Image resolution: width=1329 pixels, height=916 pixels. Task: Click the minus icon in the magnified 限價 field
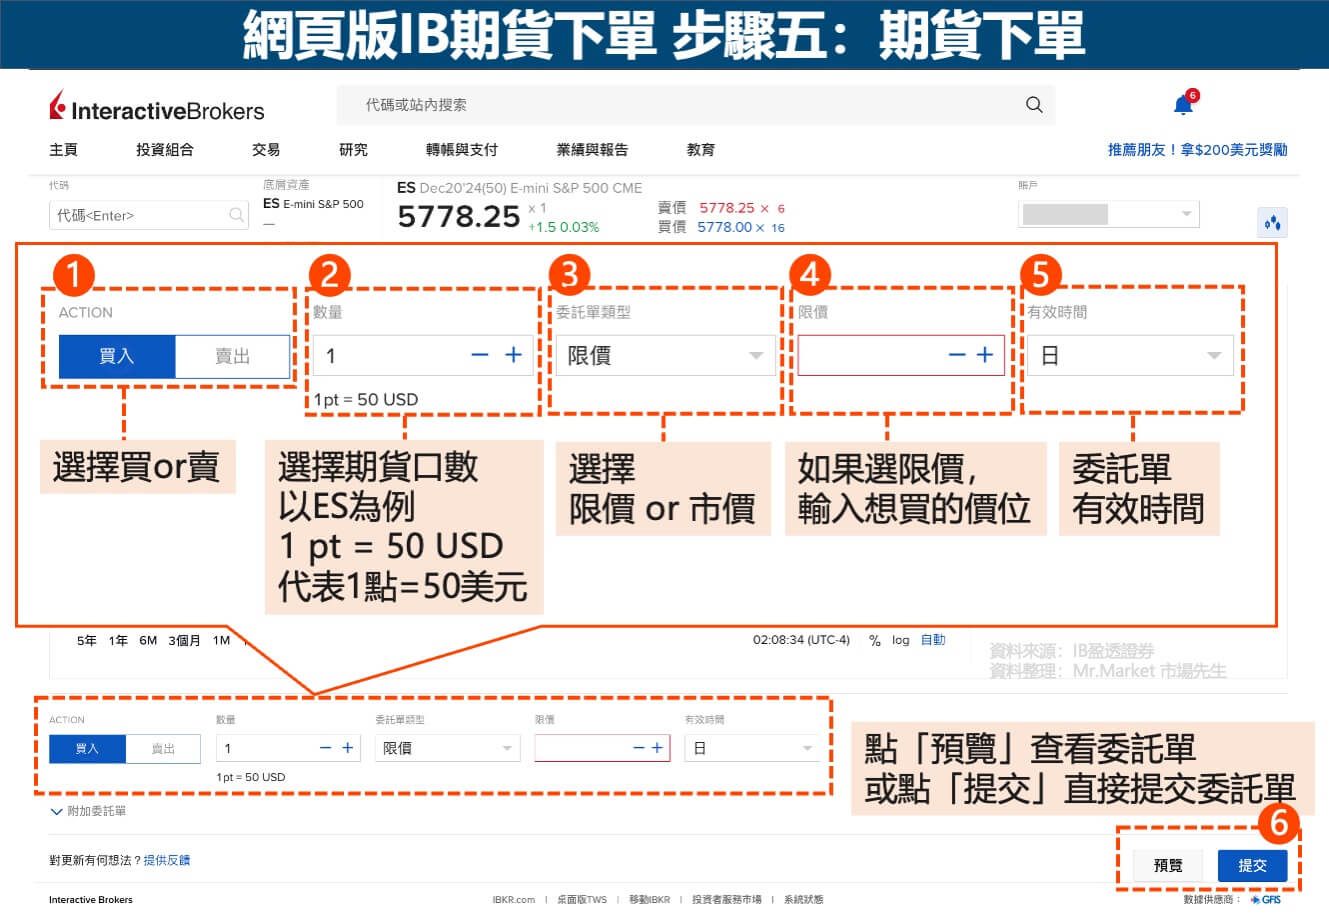[x=957, y=355]
